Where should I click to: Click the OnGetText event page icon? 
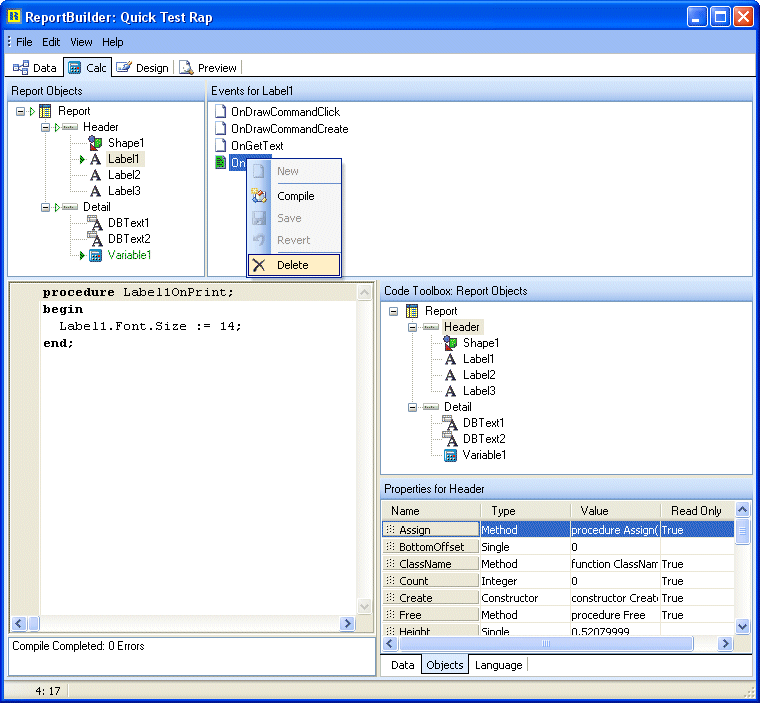(221, 145)
